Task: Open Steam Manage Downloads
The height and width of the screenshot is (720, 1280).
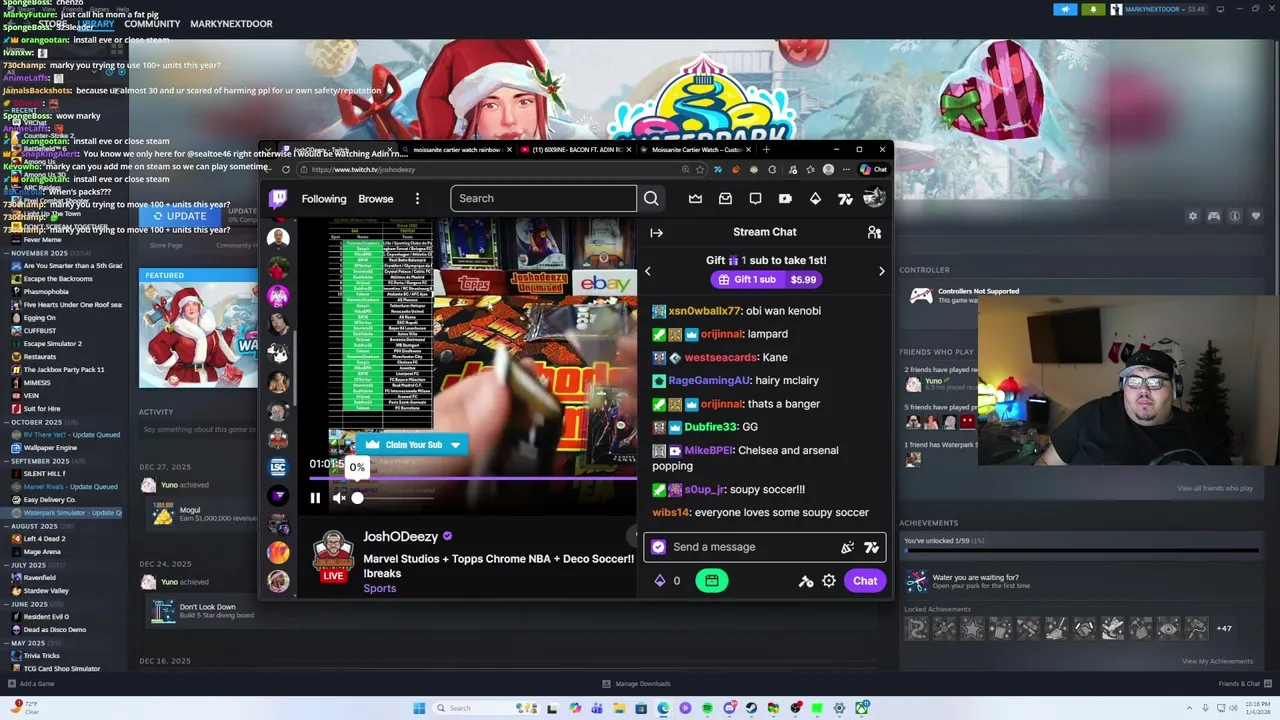Action: click(636, 684)
